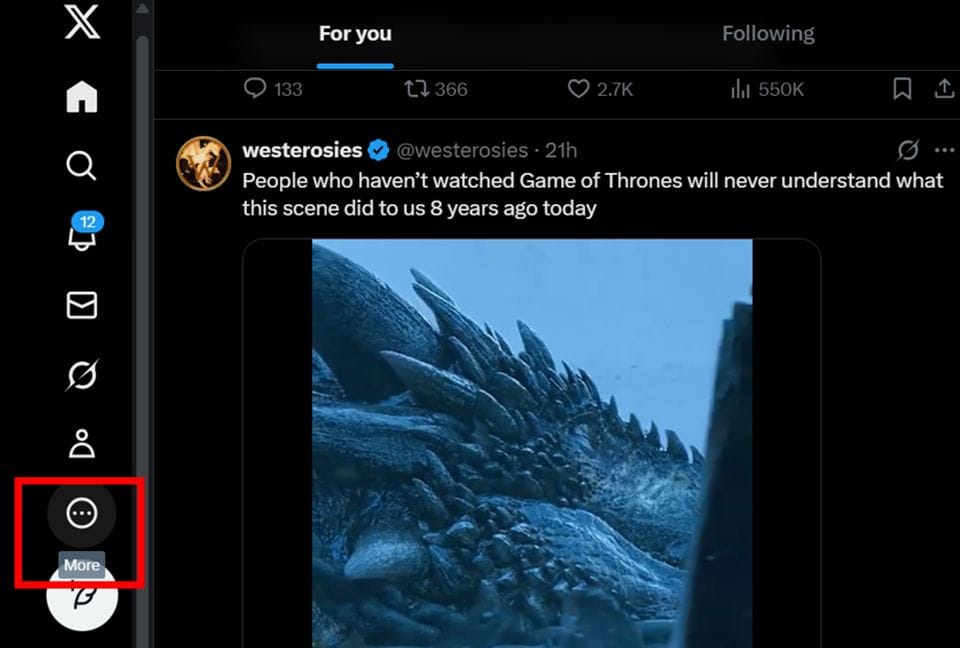Viewport: 960px width, 648px height.
Task: Switch to the Following tab
Action: (768, 34)
